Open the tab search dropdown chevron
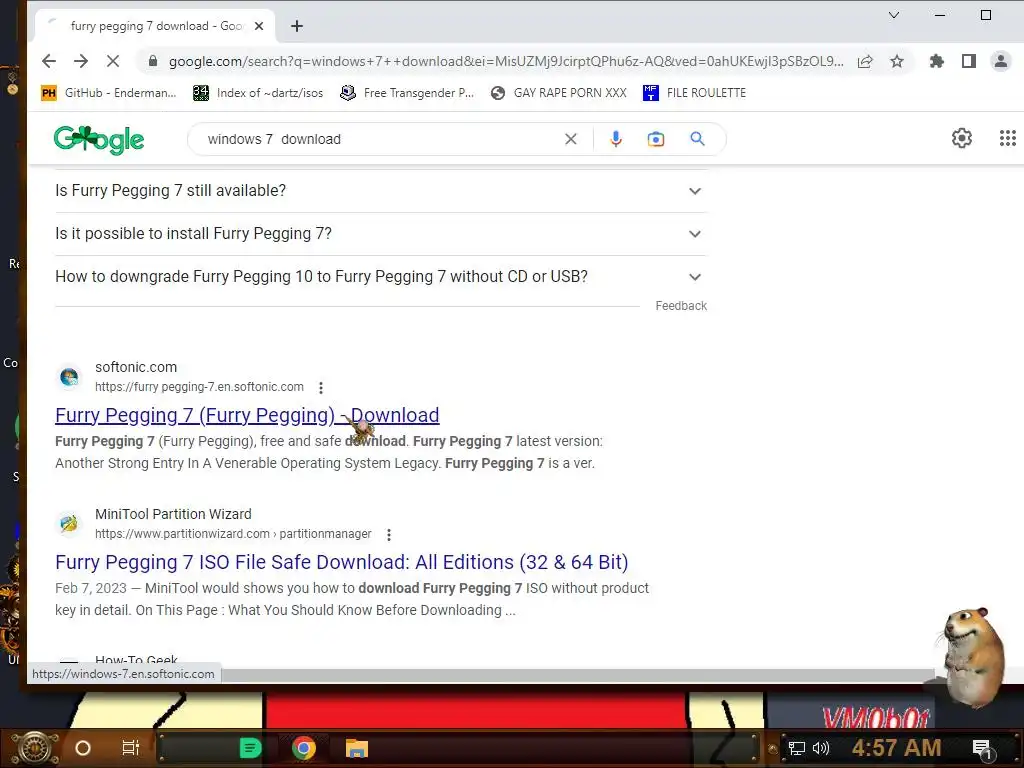Image resolution: width=1024 pixels, height=768 pixels. point(894,15)
